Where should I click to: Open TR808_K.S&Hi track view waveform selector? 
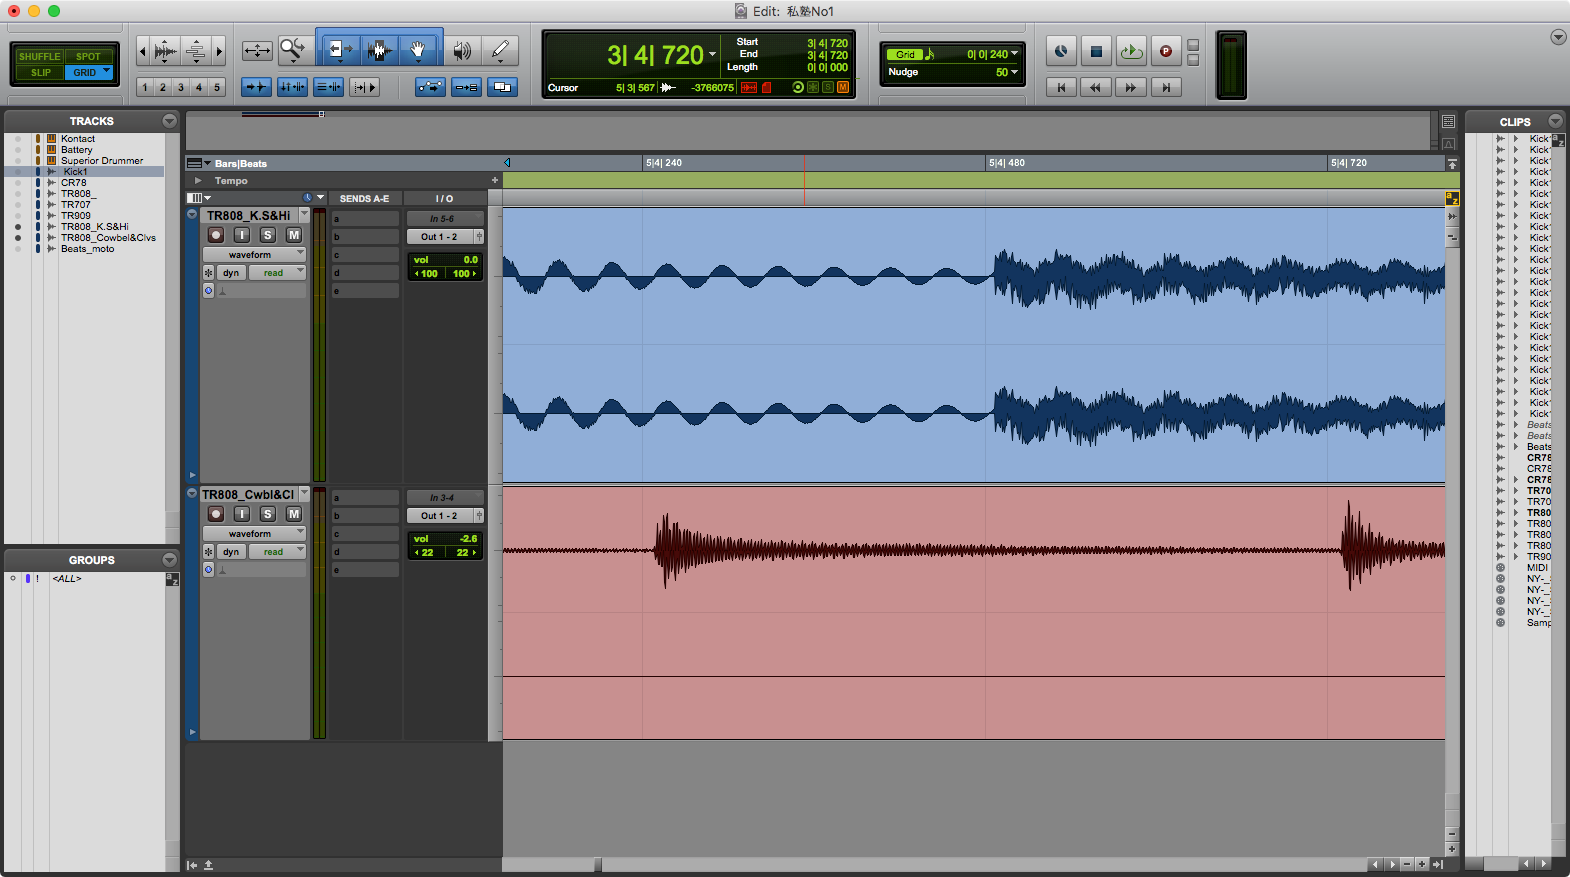(254, 255)
